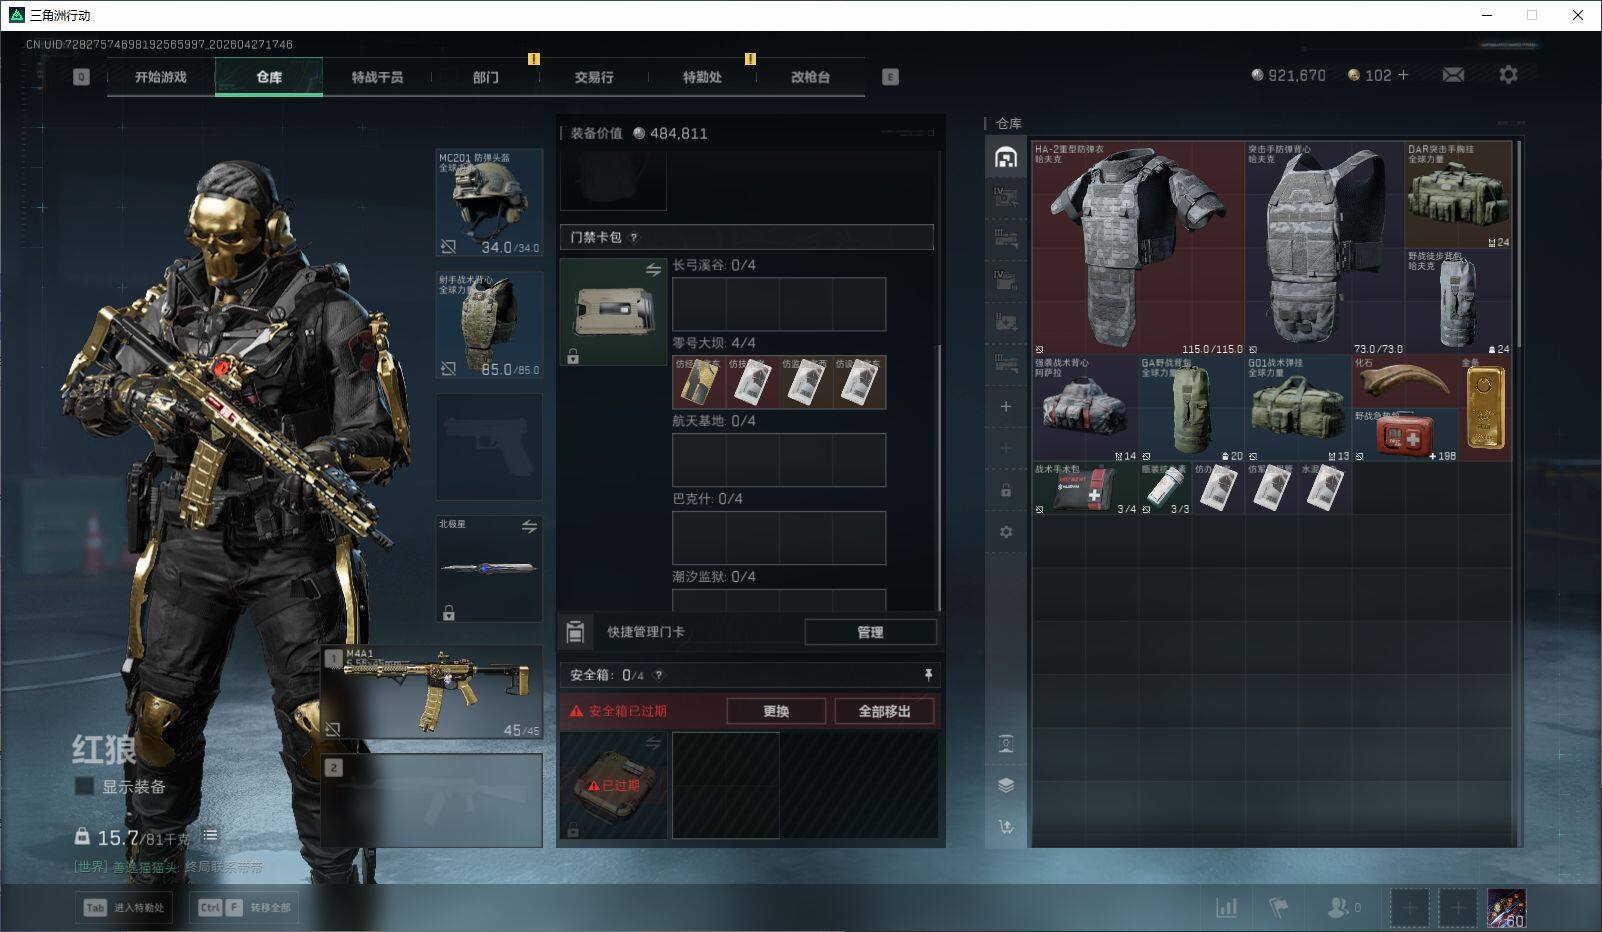Select the 化石 fossil claw item
Viewport: 1602px width, 932px height.
point(1406,381)
